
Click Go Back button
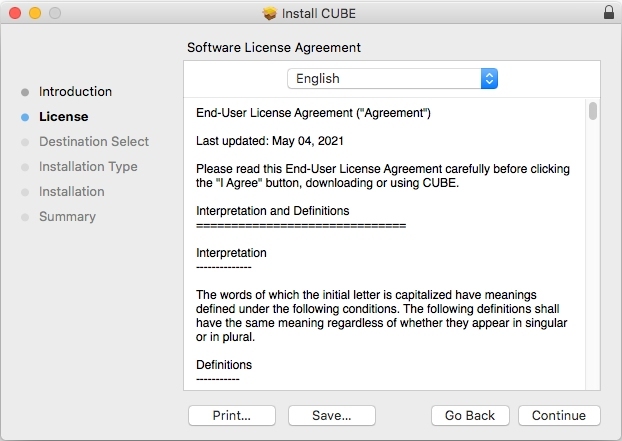[470, 415]
